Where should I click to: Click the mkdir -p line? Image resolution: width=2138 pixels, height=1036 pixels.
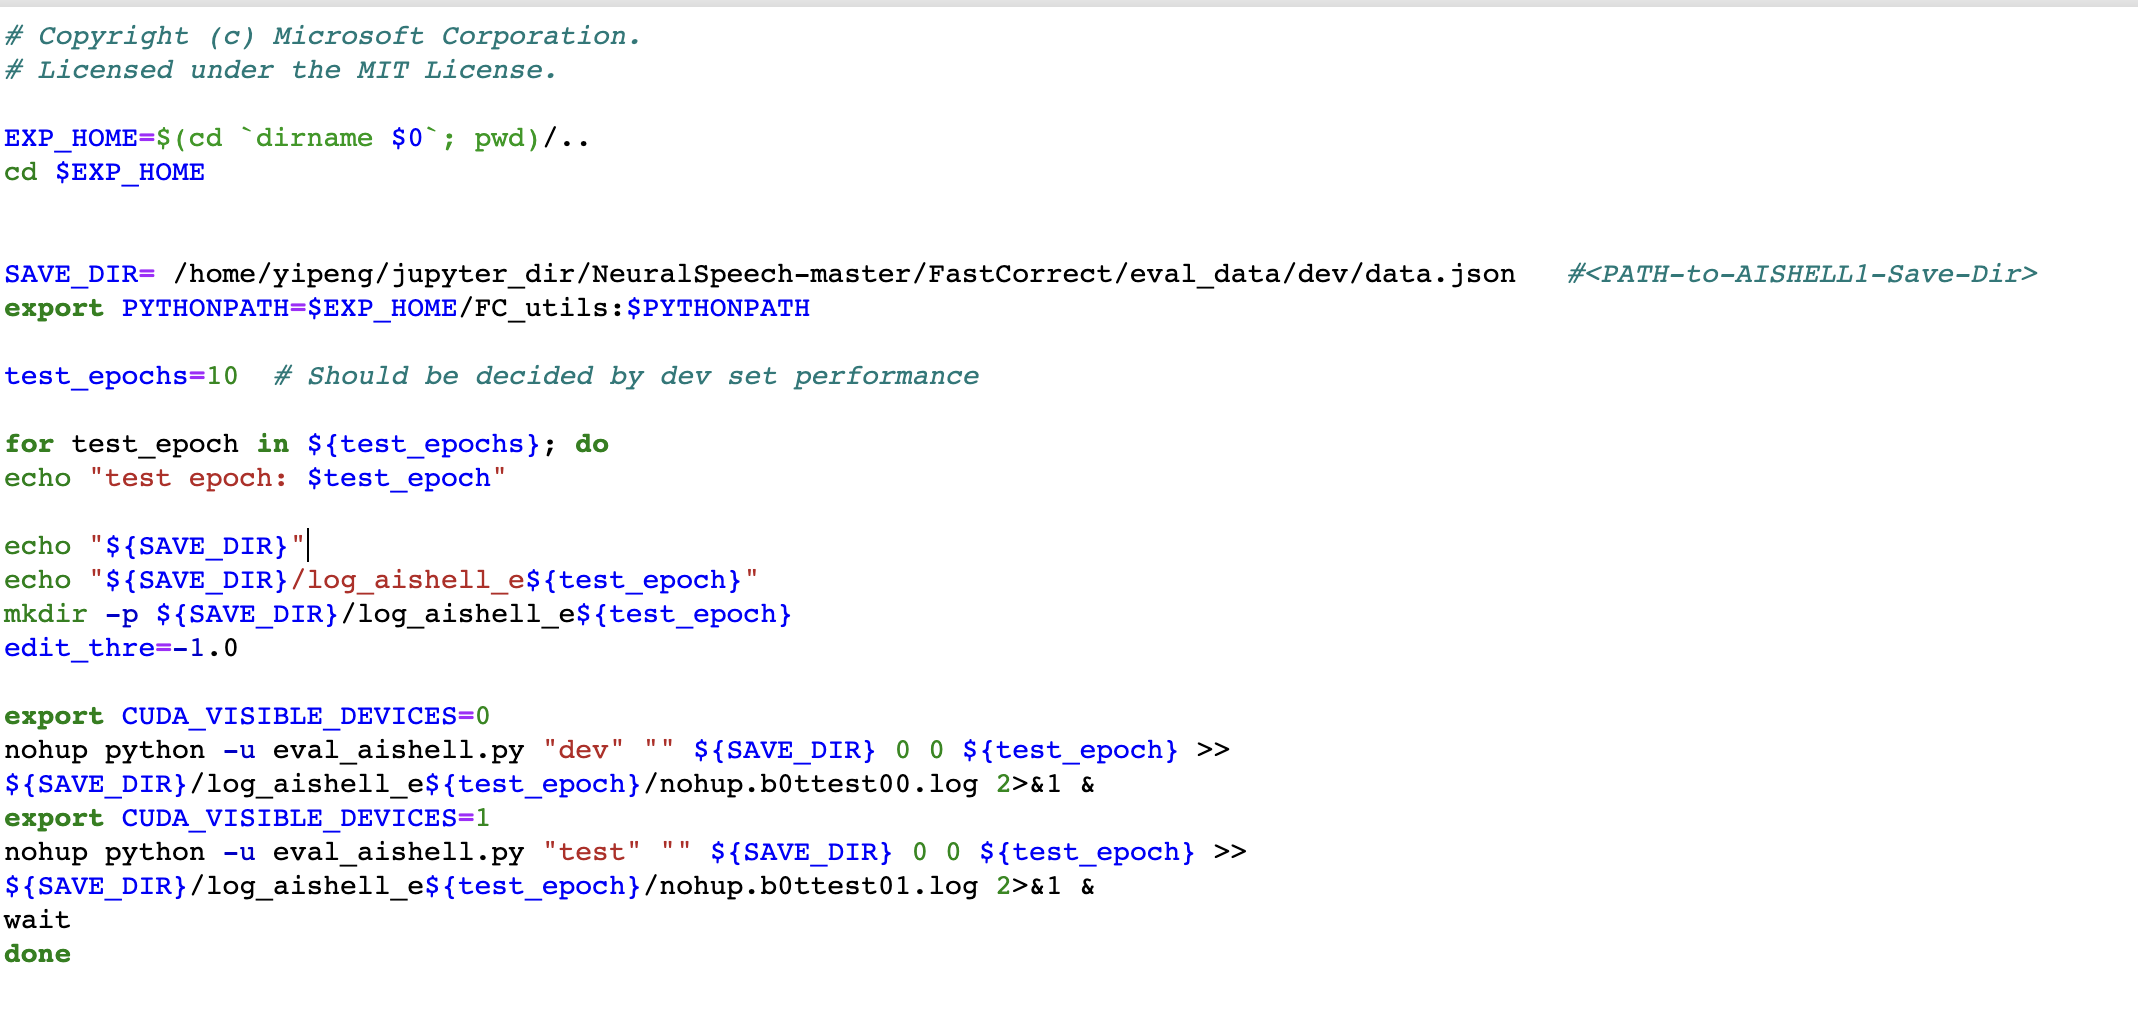click(398, 614)
